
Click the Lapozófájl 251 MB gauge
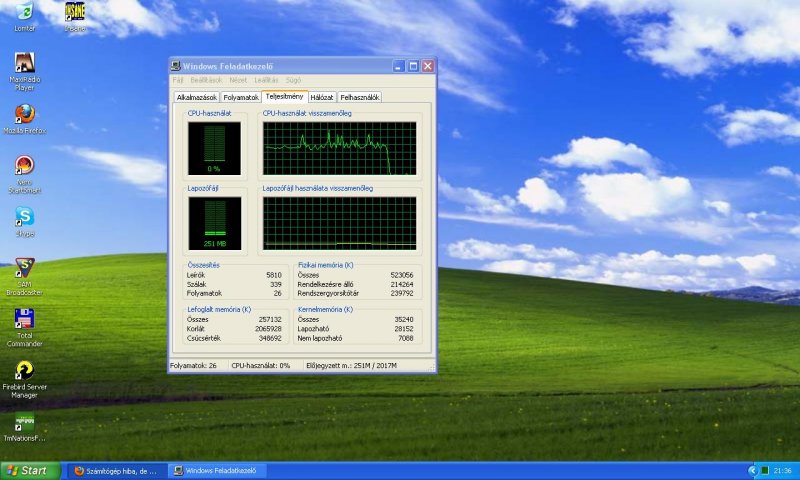pos(214,223)
